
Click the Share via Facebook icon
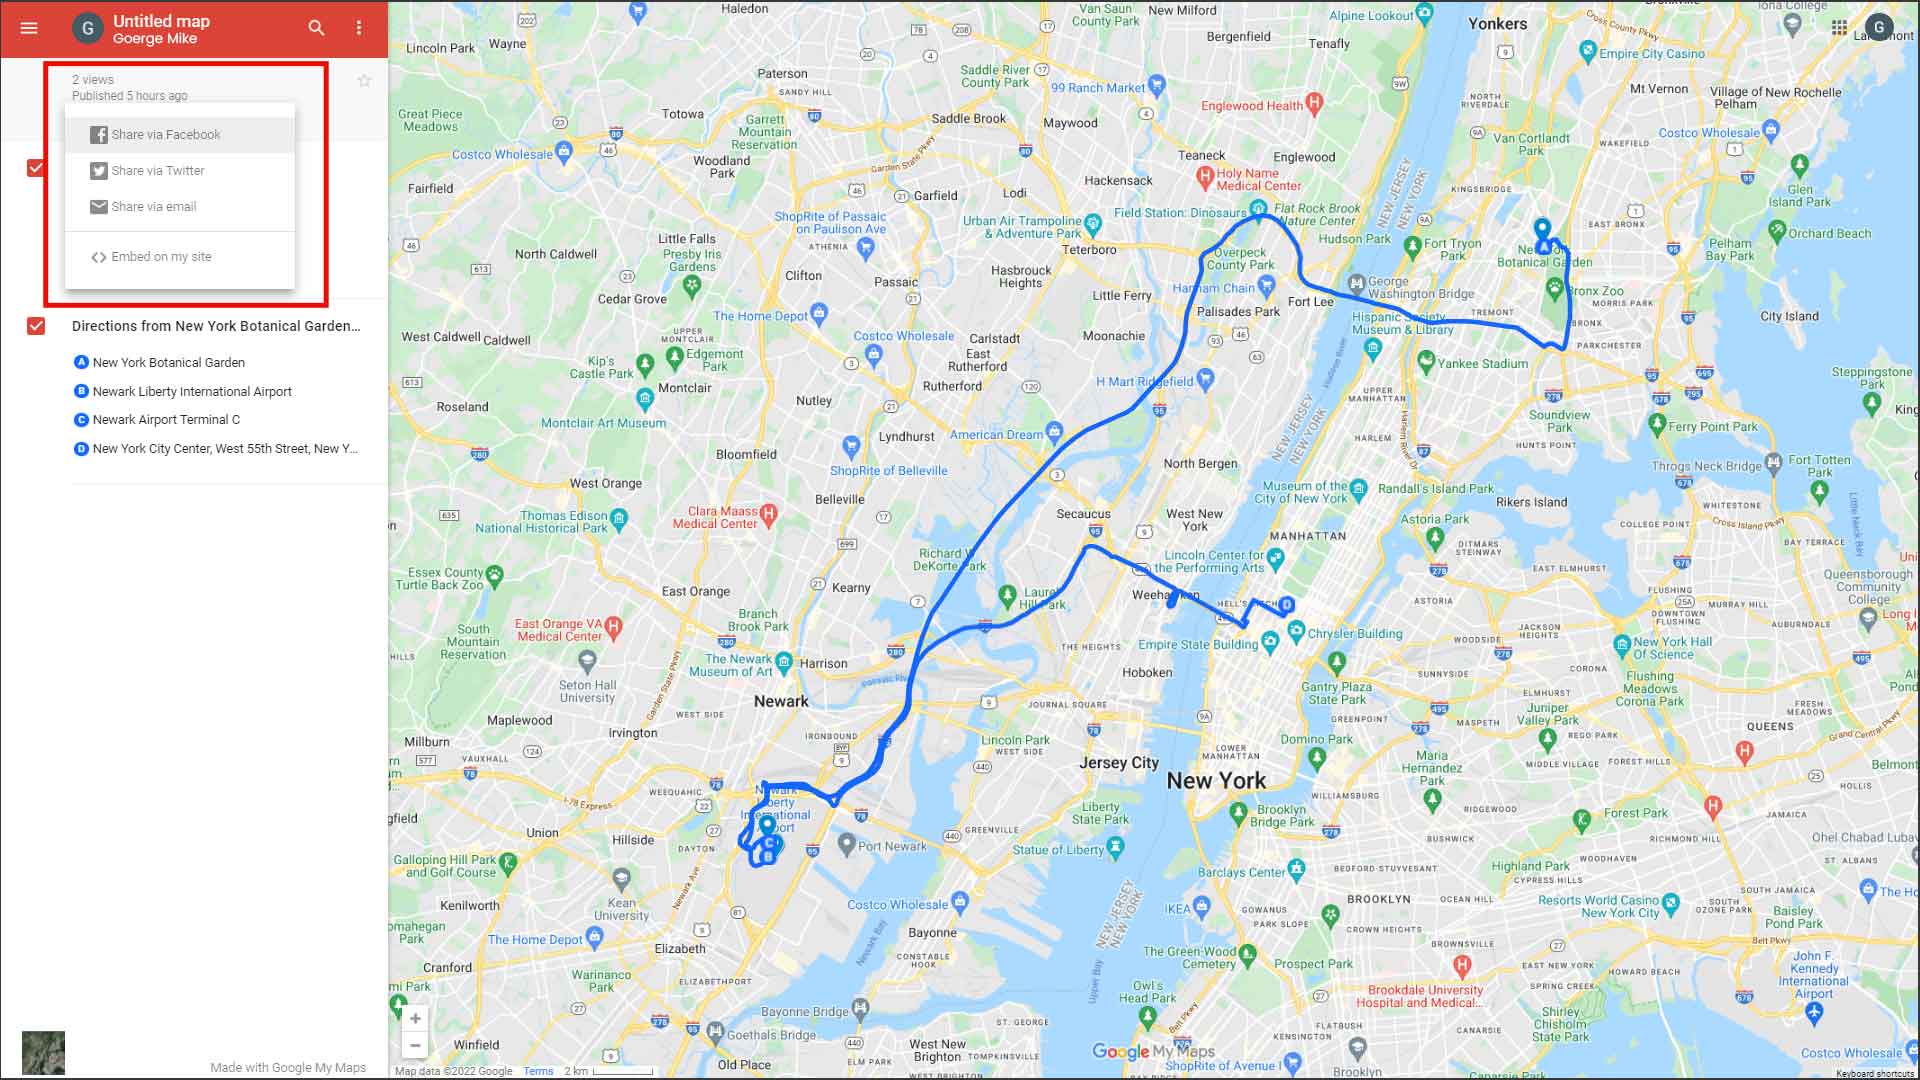(98, 135)
